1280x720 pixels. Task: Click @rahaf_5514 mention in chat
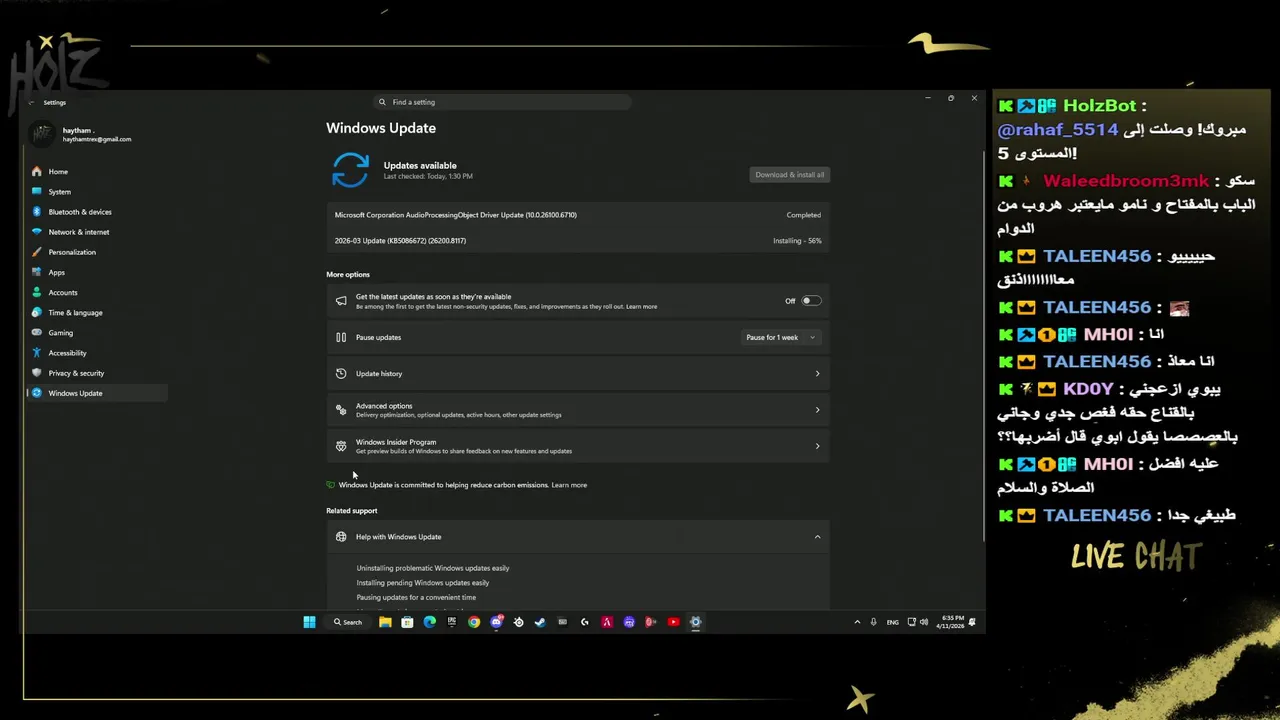pos(1057,130)
